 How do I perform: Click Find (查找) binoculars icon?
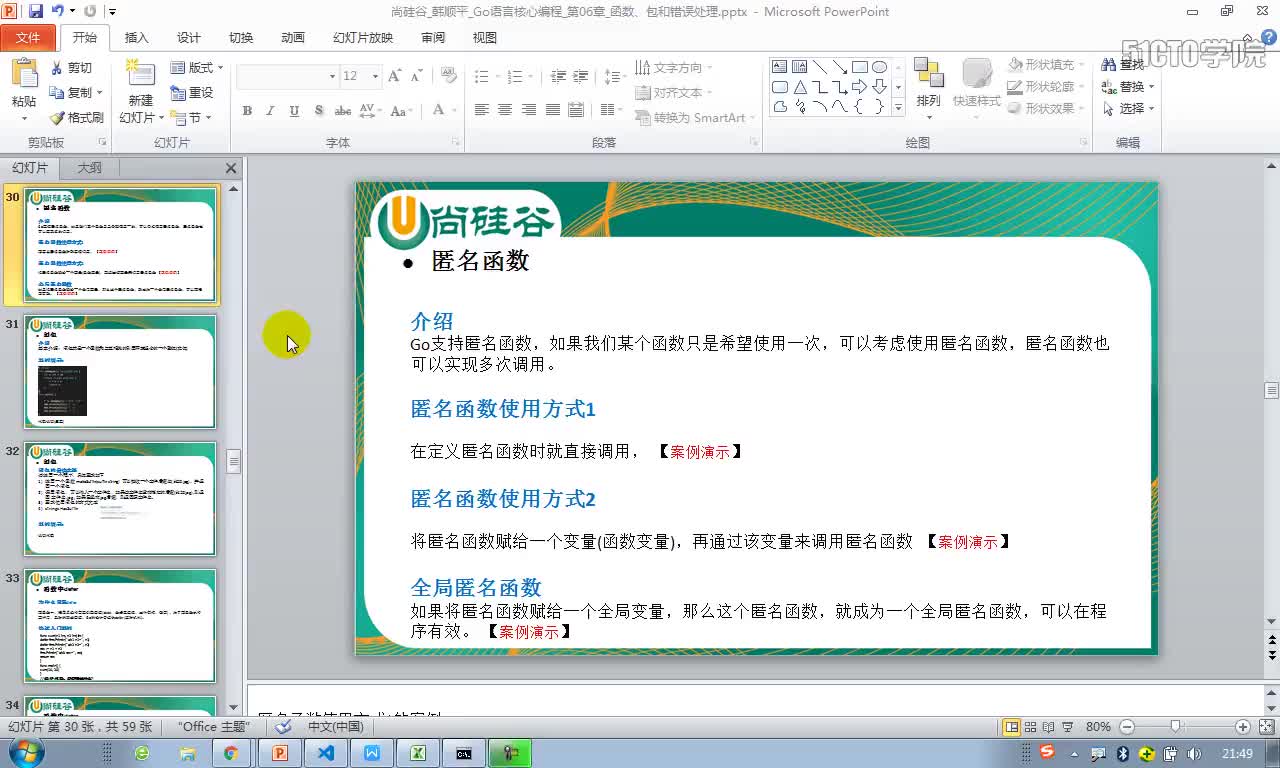(1108, 65)
